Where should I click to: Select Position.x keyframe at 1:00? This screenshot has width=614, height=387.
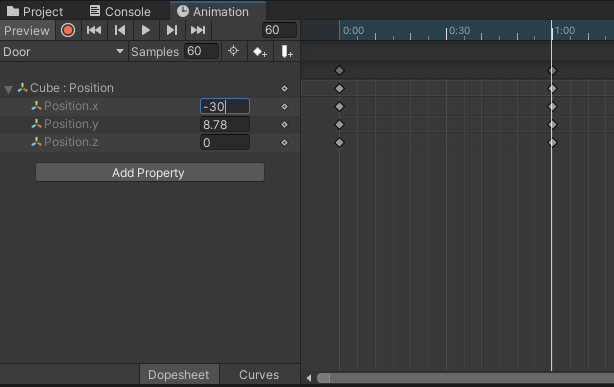tap(552, 107)
